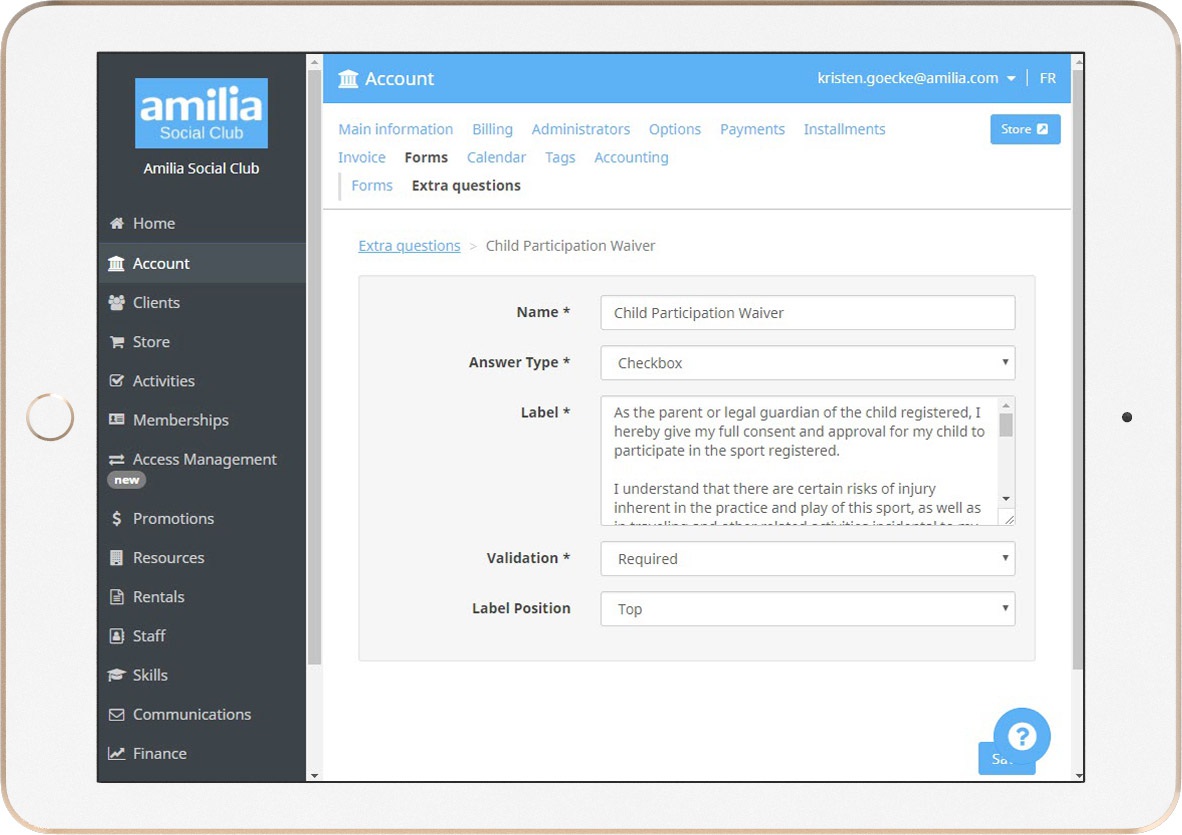
Task: Open the help question mark bubble
Action: (1021, 736)
